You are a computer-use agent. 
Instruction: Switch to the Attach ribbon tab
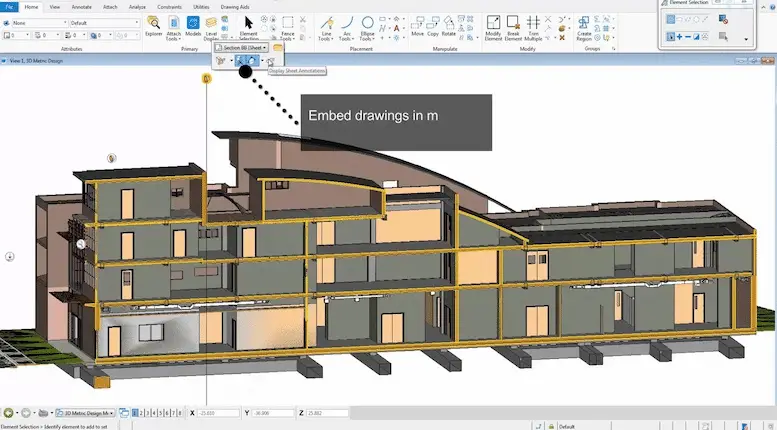(110, 7)
